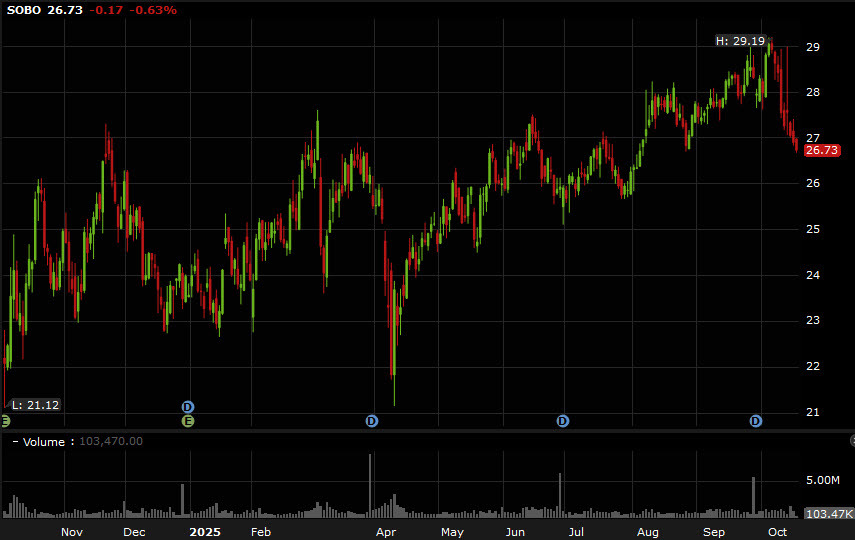Screen dimensions: 855x540
Task: Click the dividend marker near July
Action: [563, 421]
